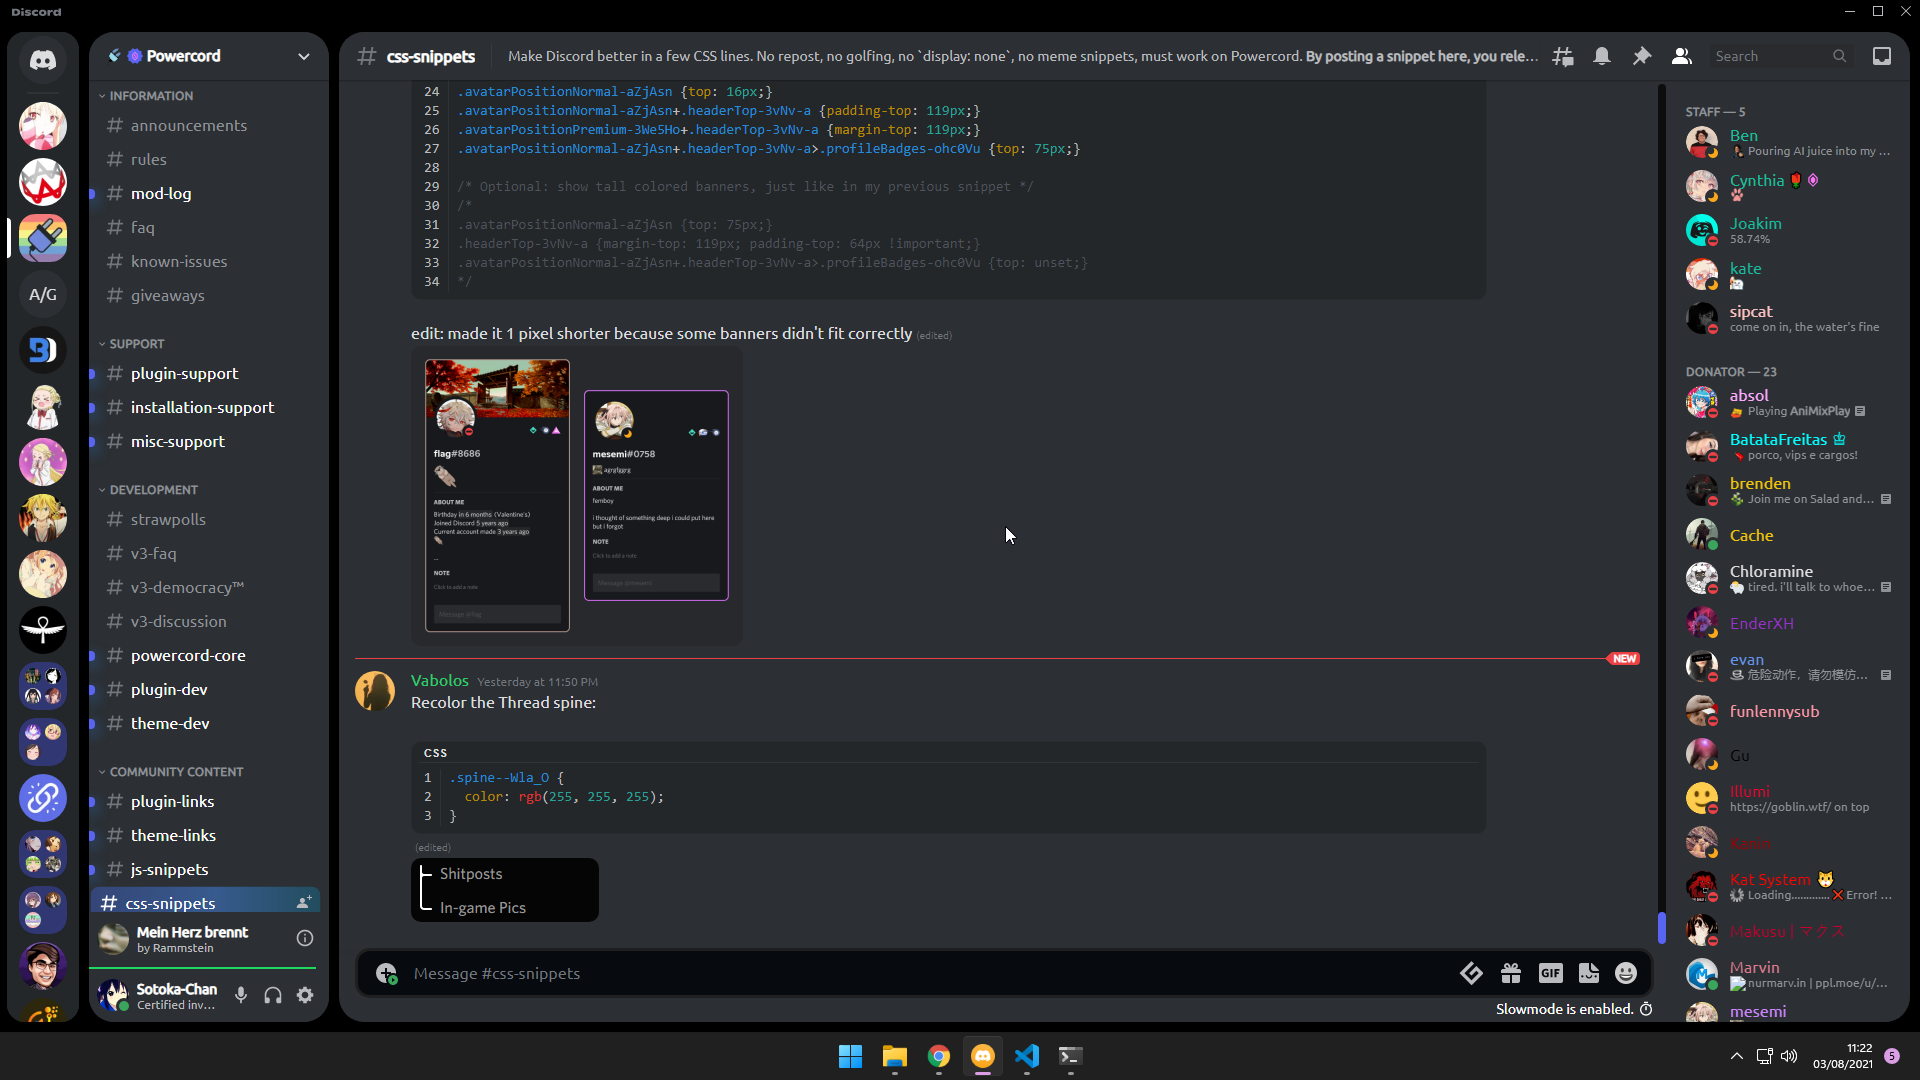Viewport: 1920px width, 1080px height.
Task: Toggle microphone mute
Action: 241,995
